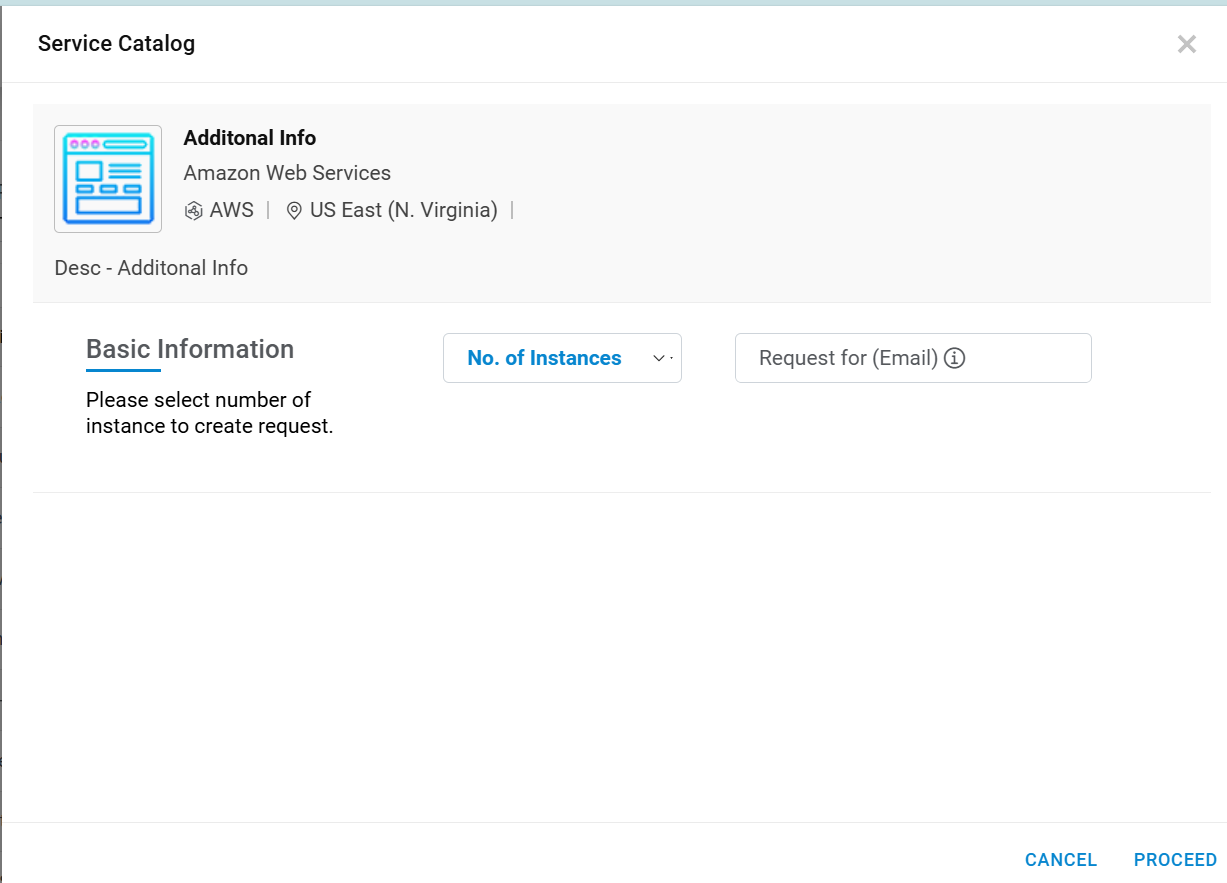Click blue underline beneath Basic Information

click(123, 370)
